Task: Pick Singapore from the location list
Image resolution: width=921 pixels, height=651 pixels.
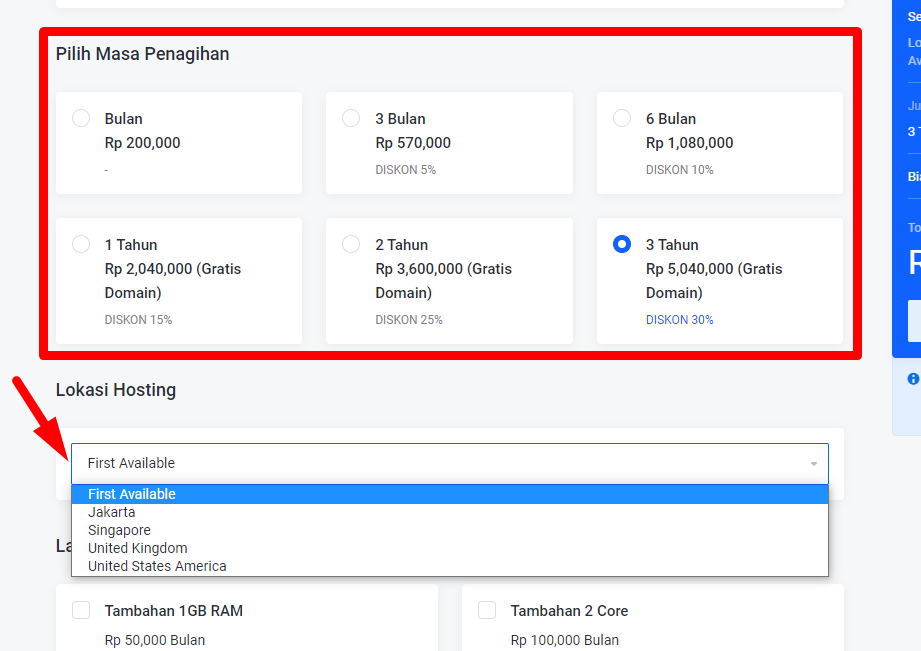Action: (x=119, y=530)
